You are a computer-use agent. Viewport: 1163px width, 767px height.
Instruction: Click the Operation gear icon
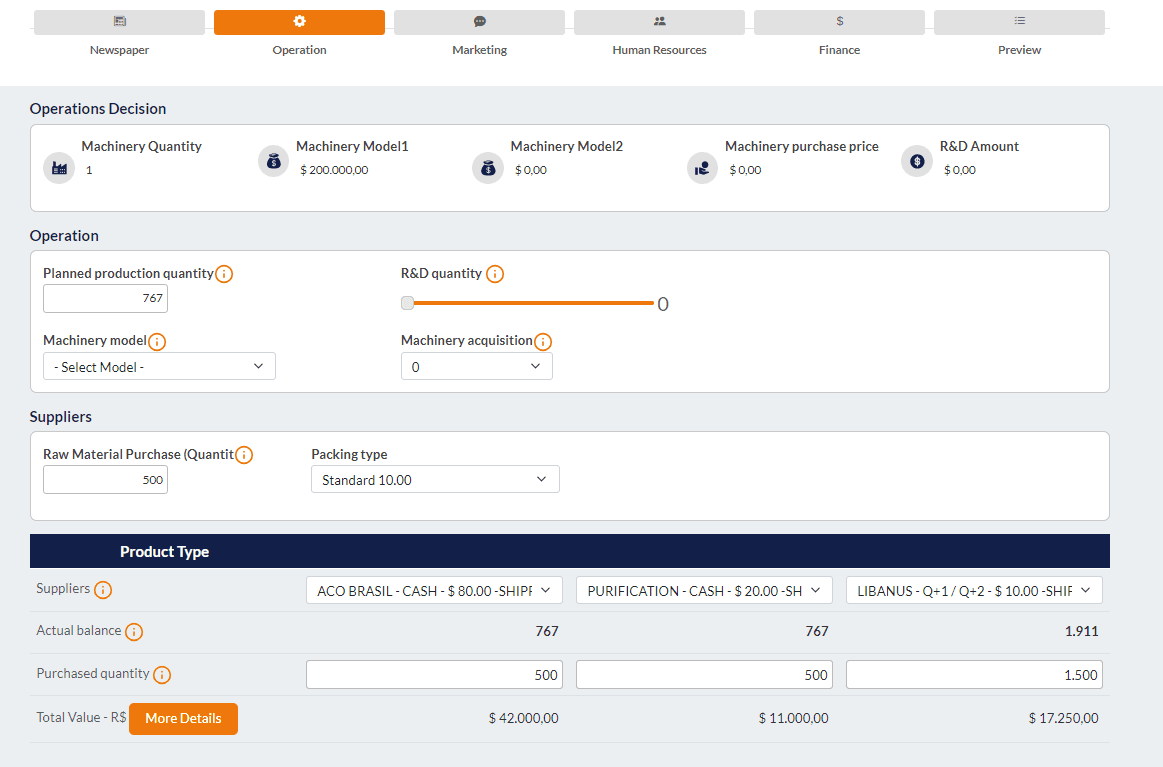pos(299,21)
